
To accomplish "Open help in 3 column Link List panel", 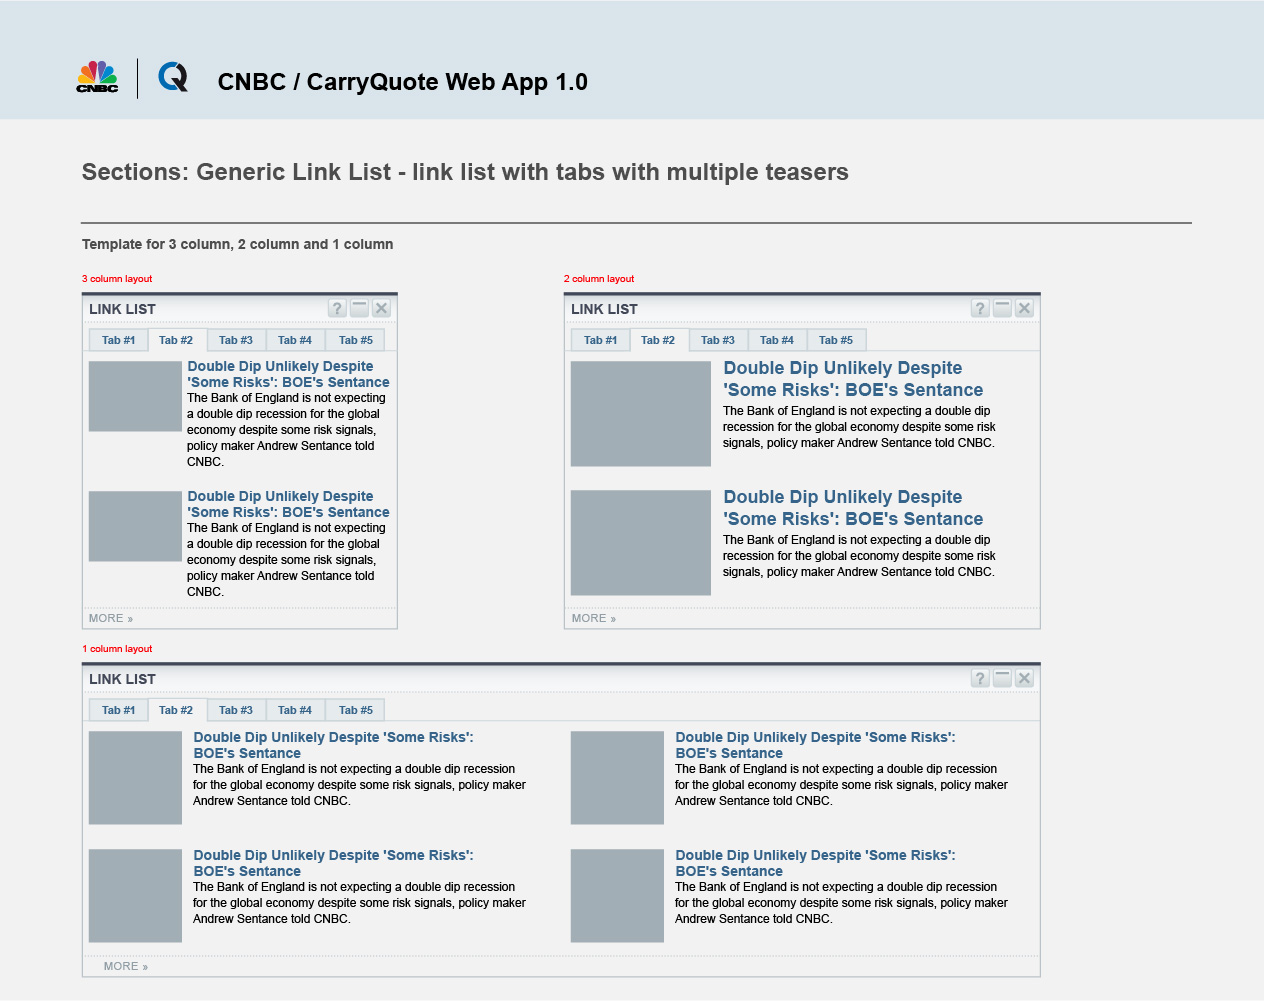I will pos(338,308).
